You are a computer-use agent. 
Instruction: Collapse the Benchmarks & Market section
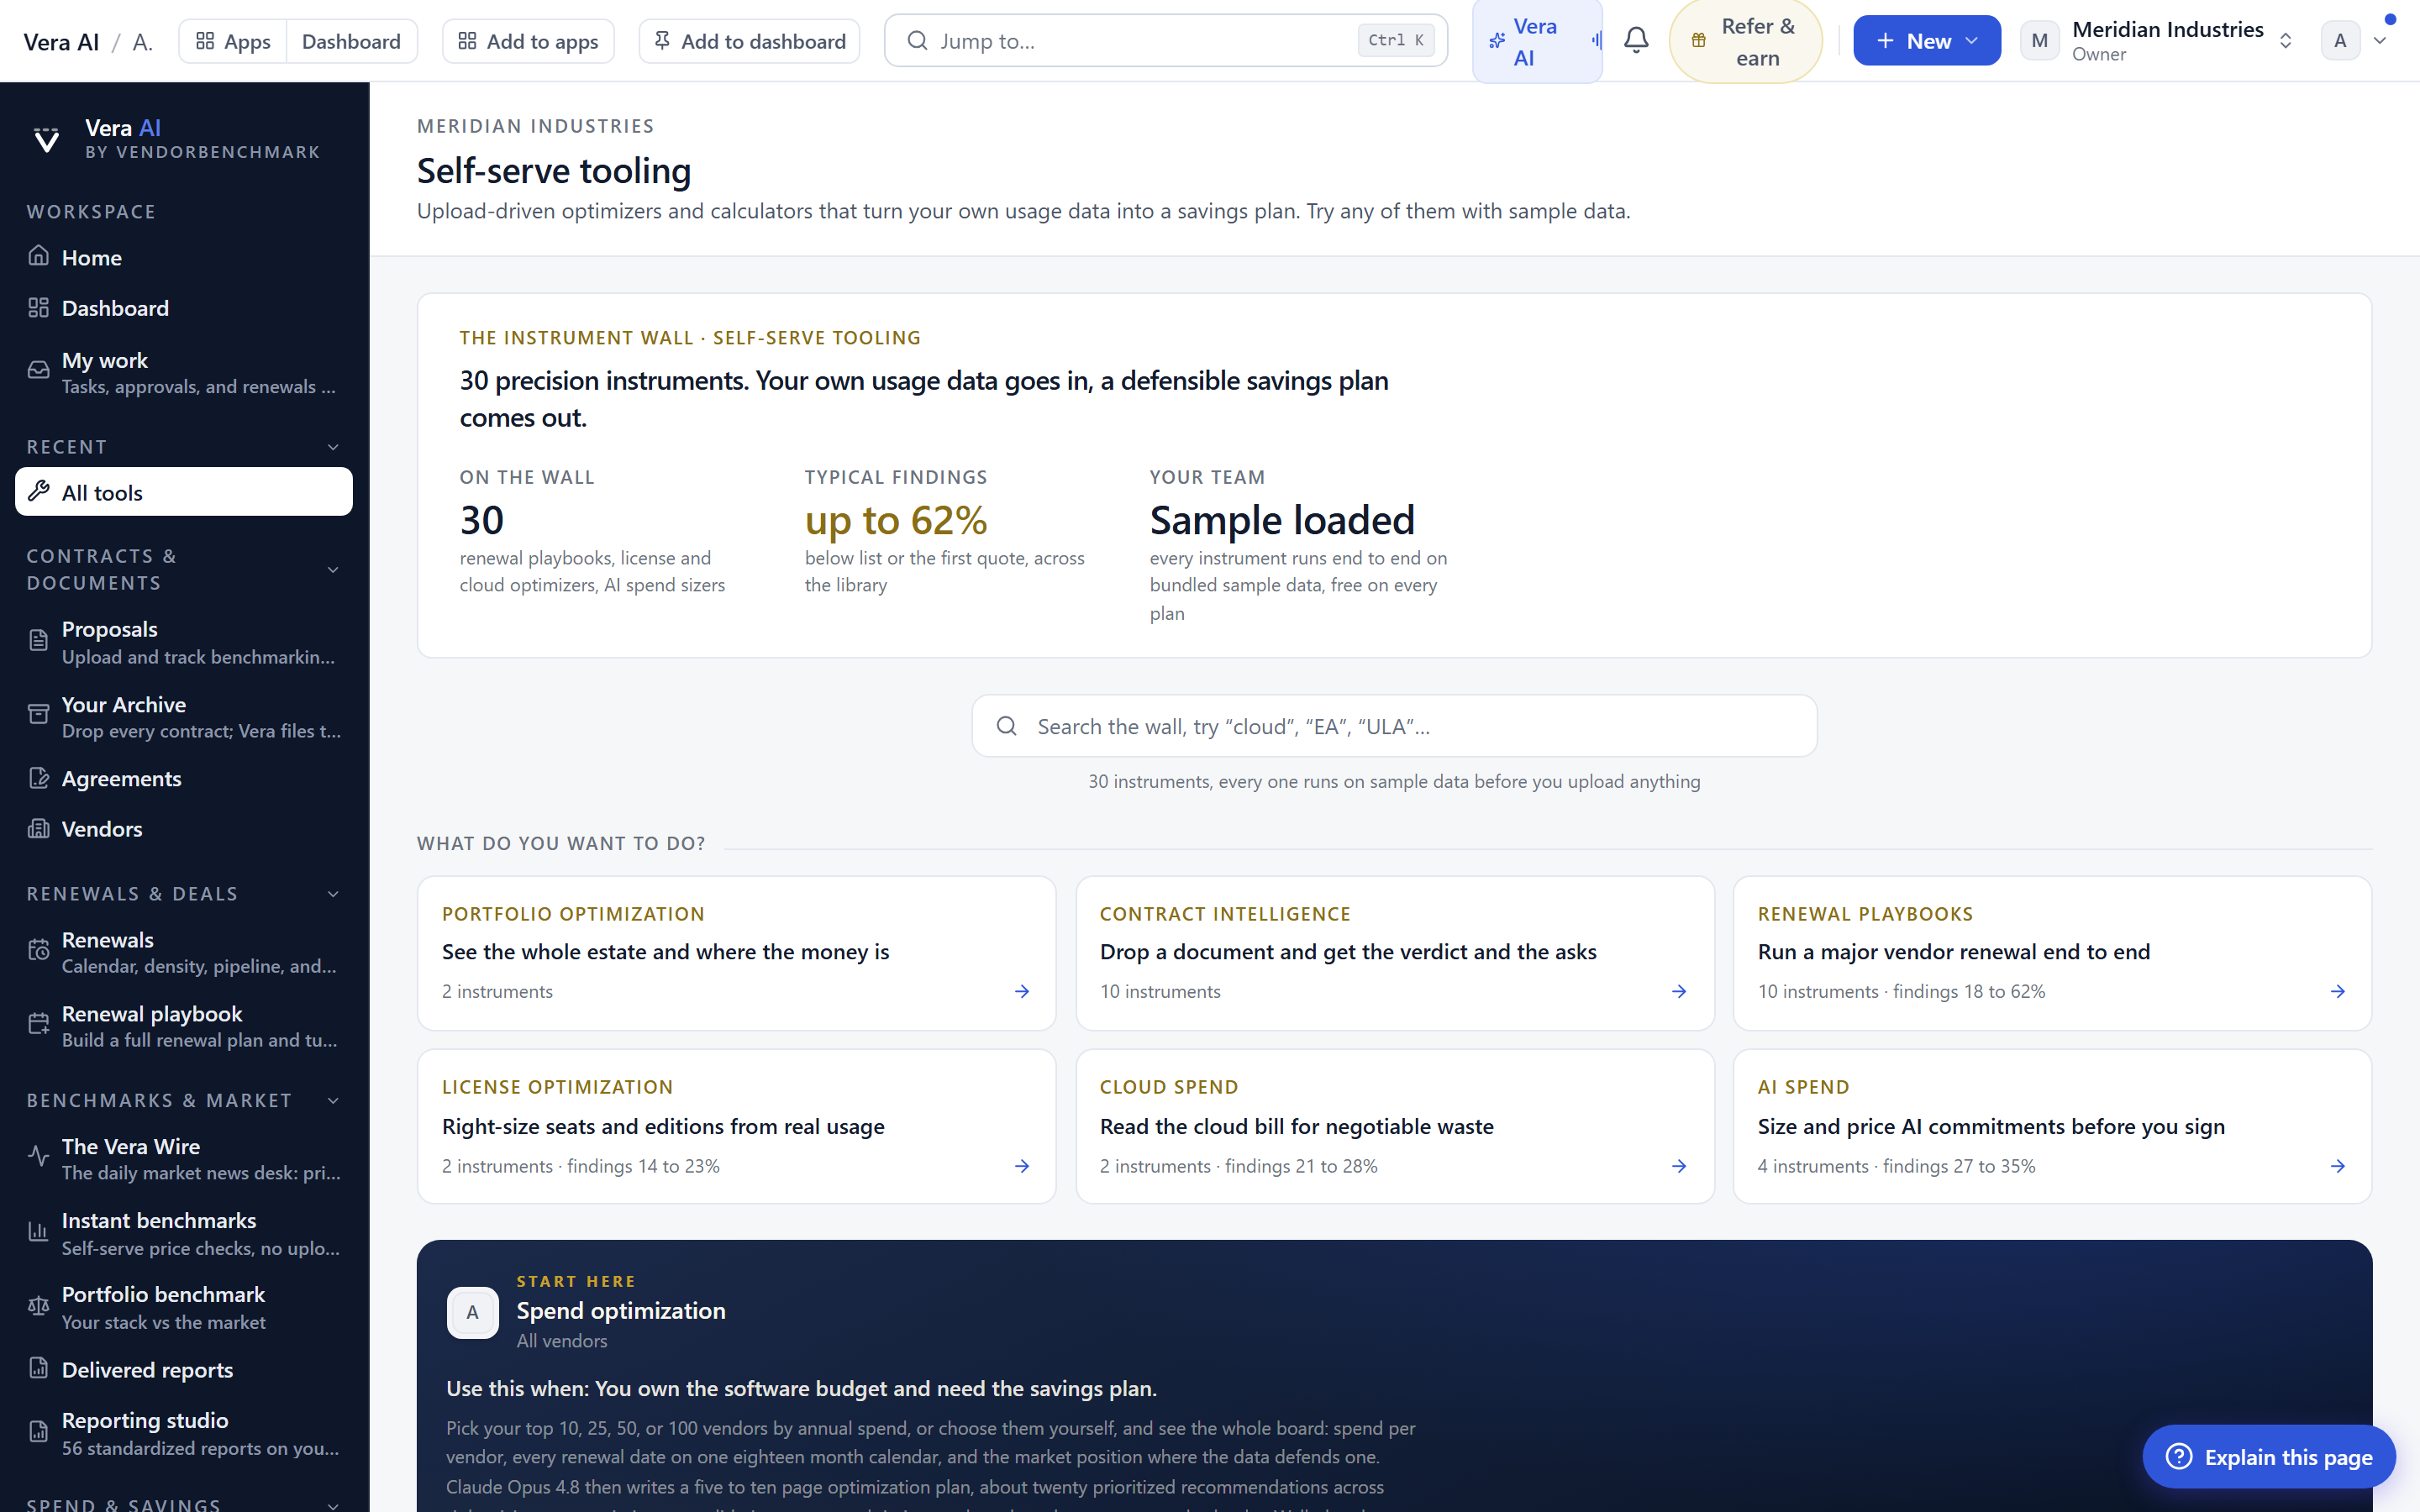tap(334, 1101)
